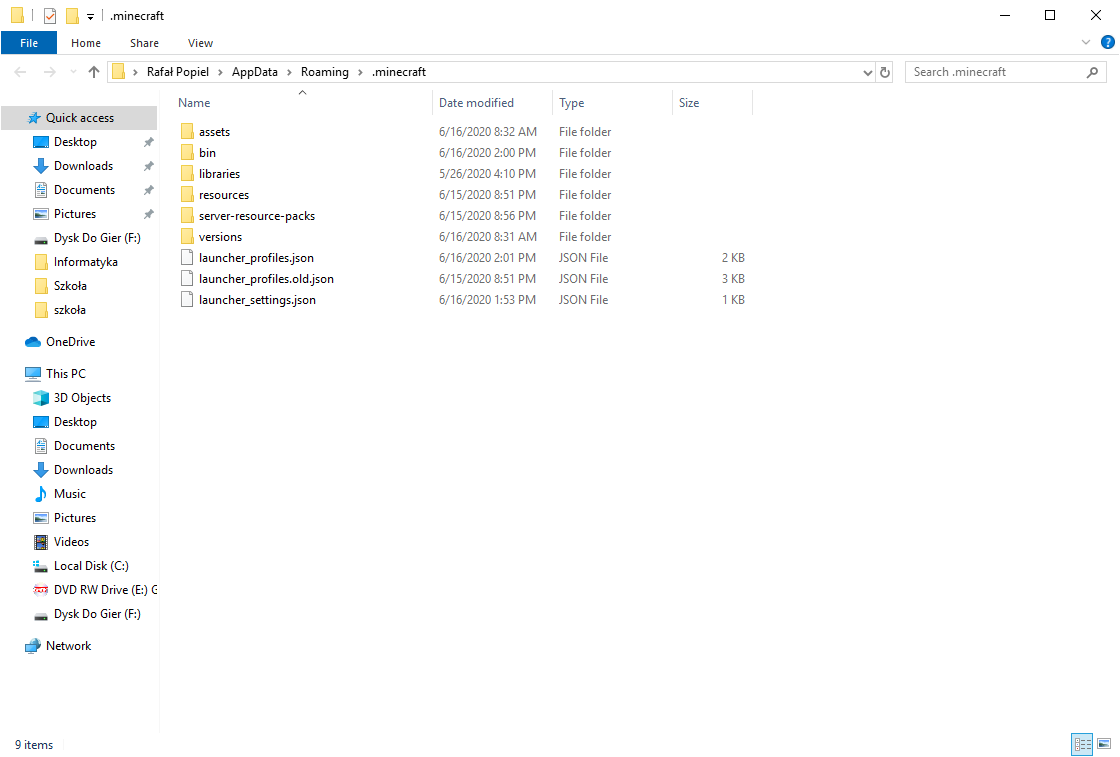Open the assets folder icon
The width and height of the screenshot is (1120, 757).
pos(187,131)
